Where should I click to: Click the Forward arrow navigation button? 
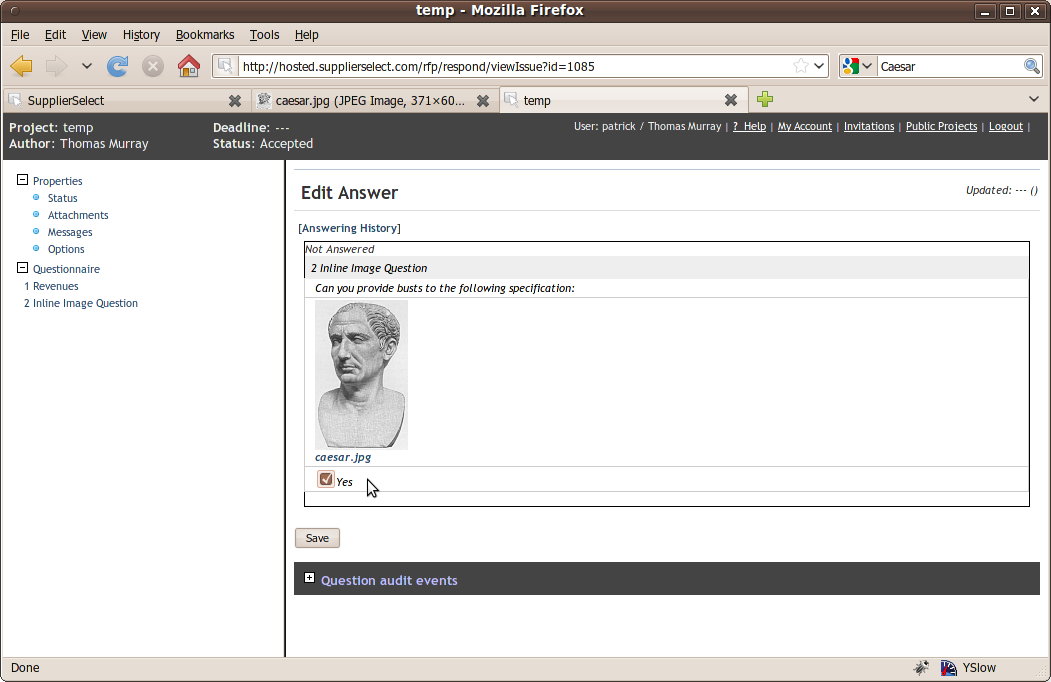click(56, 66)
